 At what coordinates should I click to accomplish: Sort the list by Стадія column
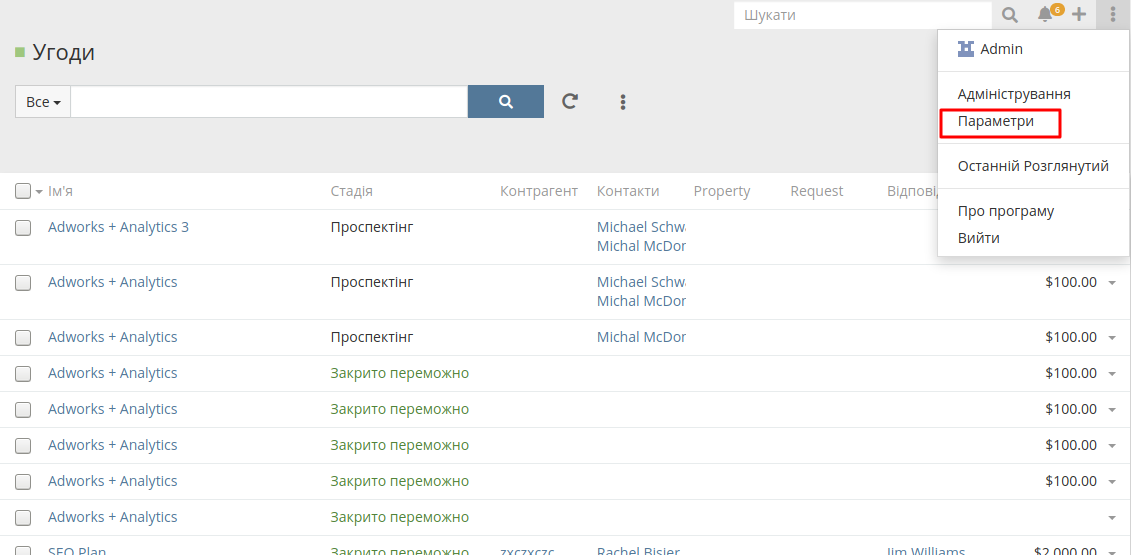tap(352, 191)
